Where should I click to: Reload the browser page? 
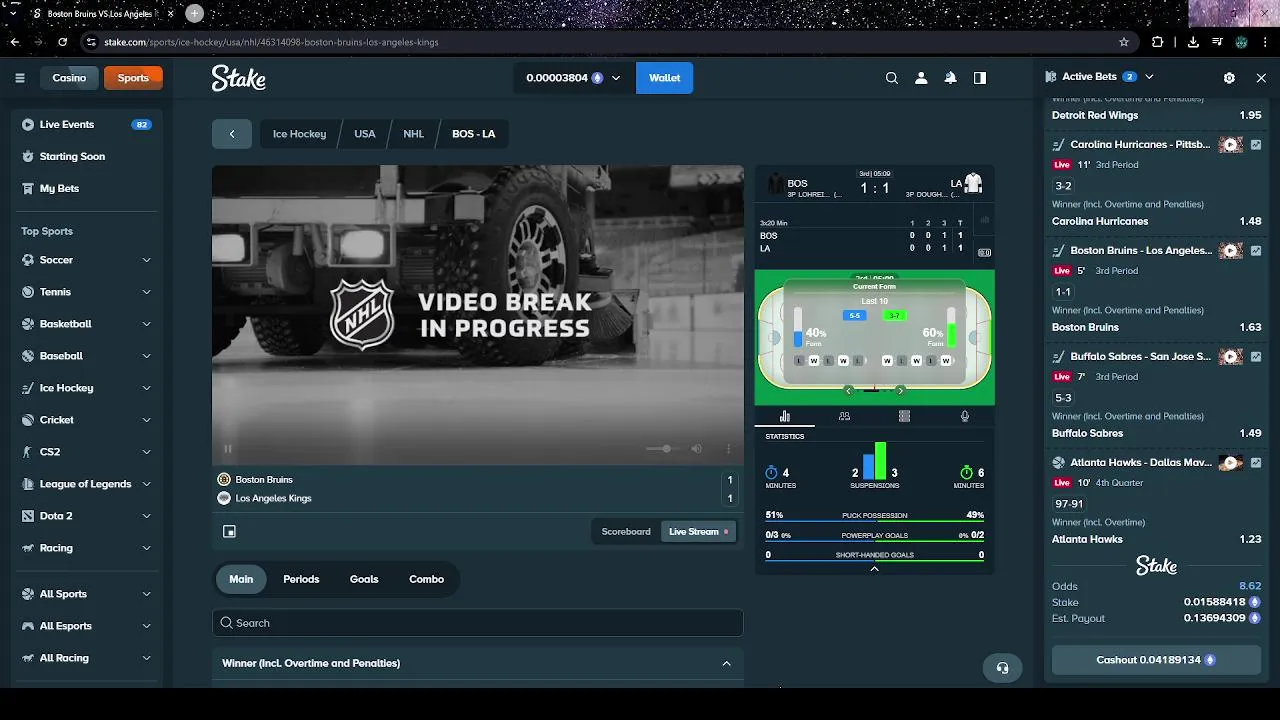click(62, 42)
